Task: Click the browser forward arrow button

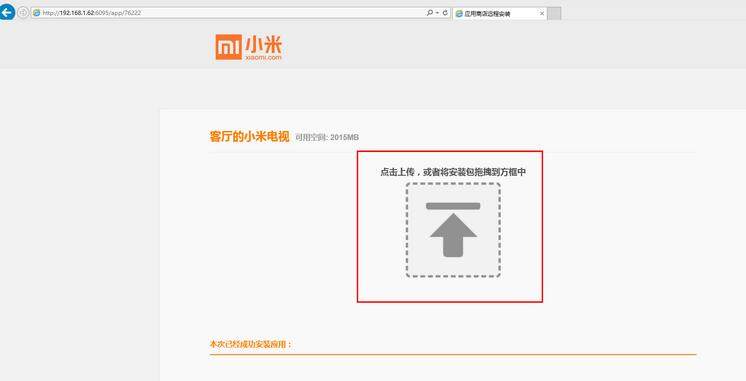Action: 23,13
